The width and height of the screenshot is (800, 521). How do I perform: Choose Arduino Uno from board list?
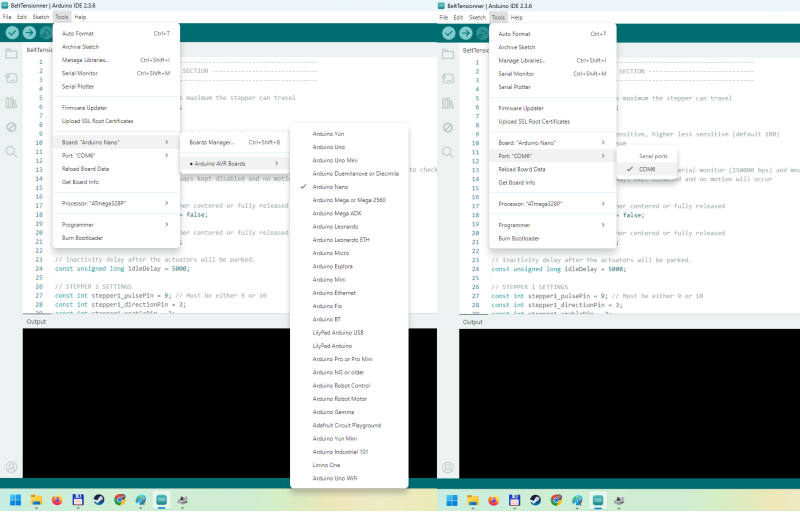click(349, 147)
